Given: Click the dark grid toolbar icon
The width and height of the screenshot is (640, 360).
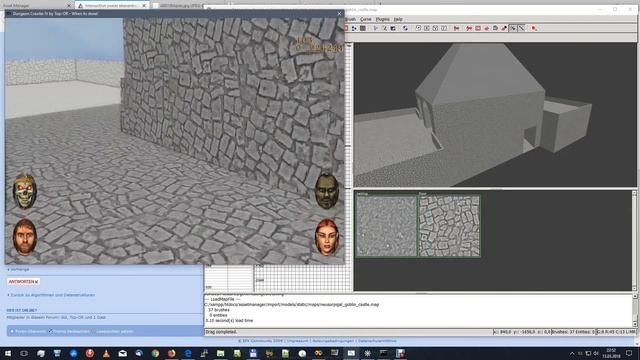Looking at the screenshot, I should (x=362, y=28).
